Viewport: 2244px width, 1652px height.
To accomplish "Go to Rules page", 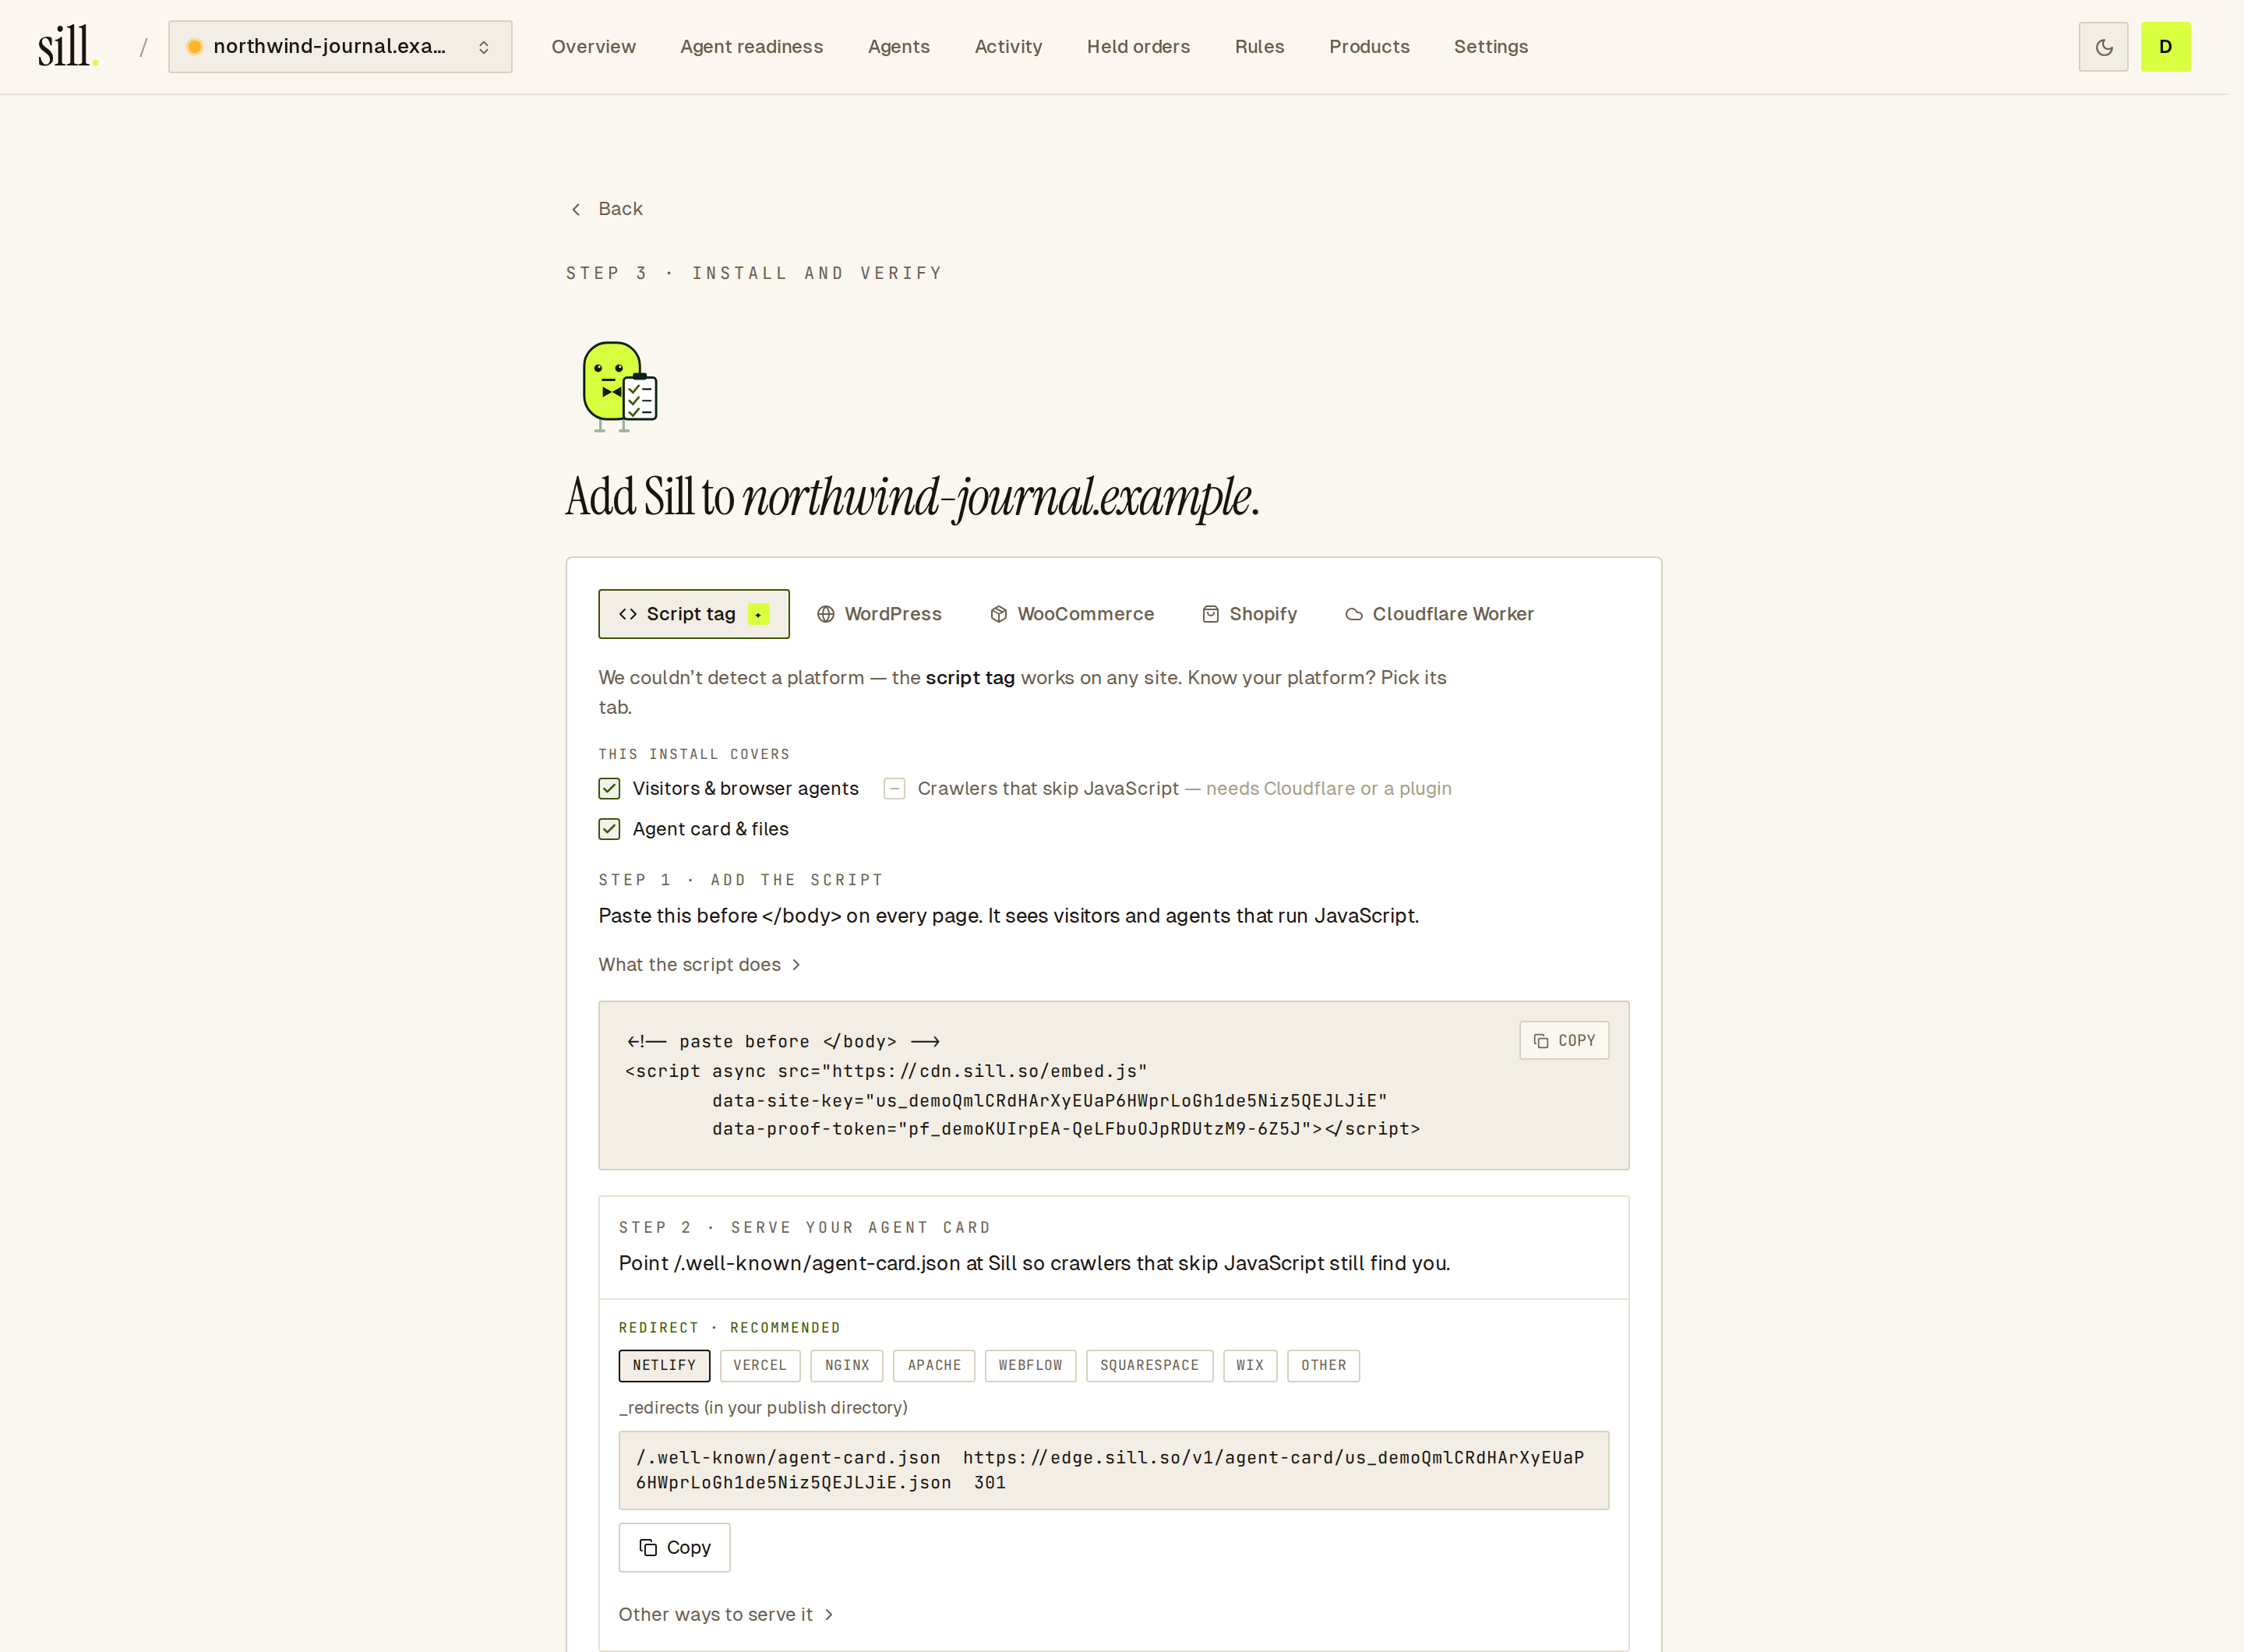I will tap(1259, 47).
